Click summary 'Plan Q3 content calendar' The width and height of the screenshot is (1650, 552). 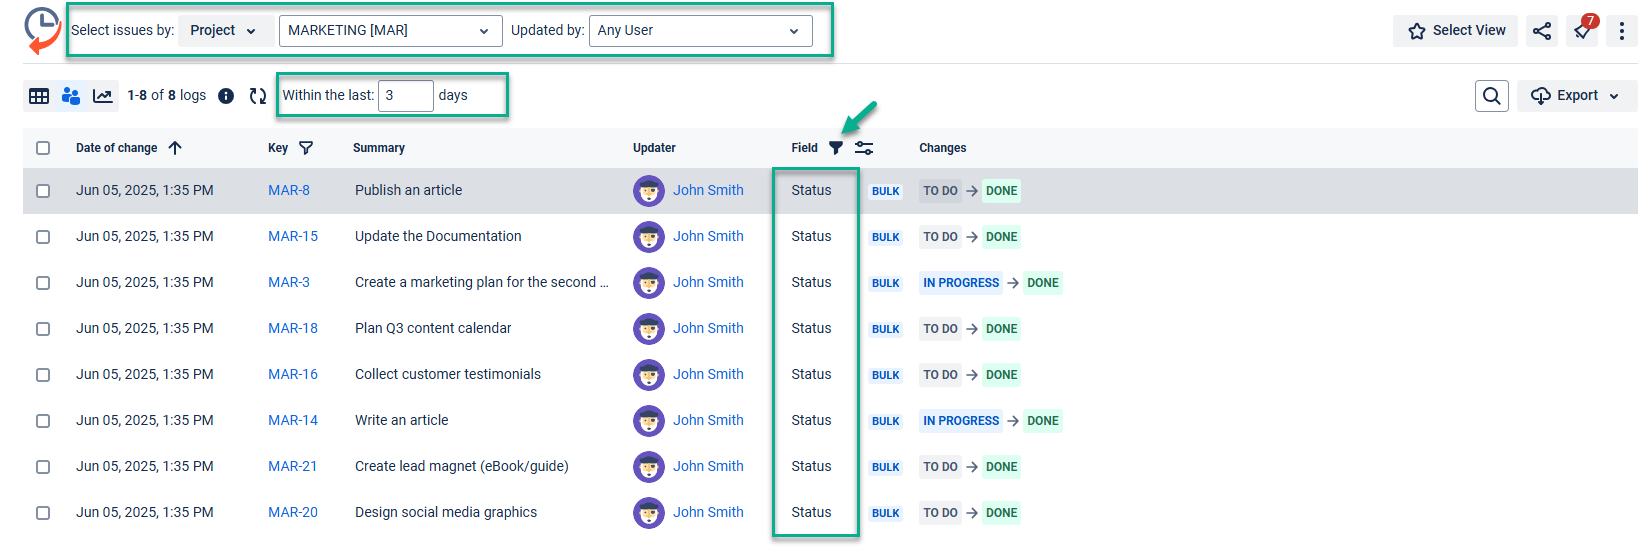point(433,328)
